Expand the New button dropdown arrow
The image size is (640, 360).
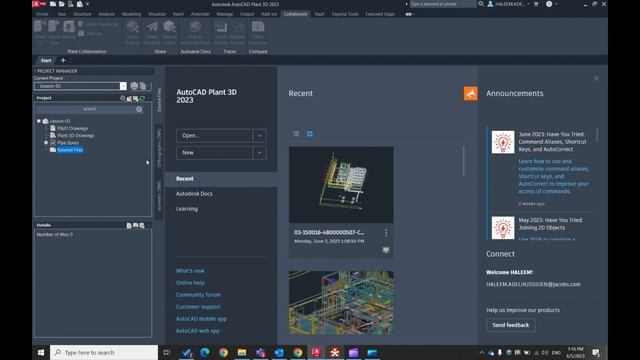coord(260,153)
